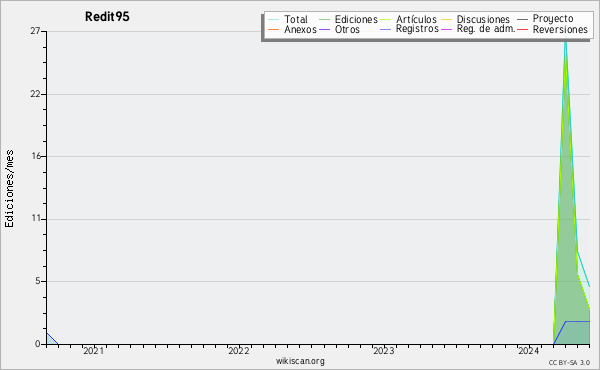Click the y-axis value 16
Image resolution: width=600 pixels, height=370 pixels.
(36, 156)
